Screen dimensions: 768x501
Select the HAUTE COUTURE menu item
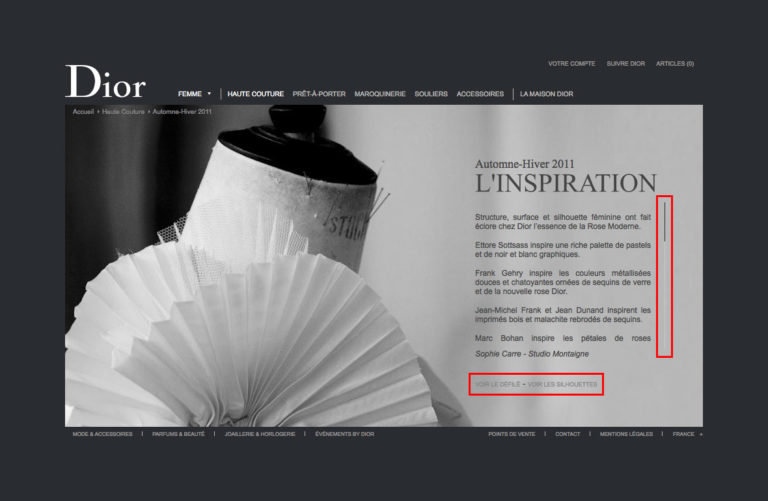click(x=256, y=94)
